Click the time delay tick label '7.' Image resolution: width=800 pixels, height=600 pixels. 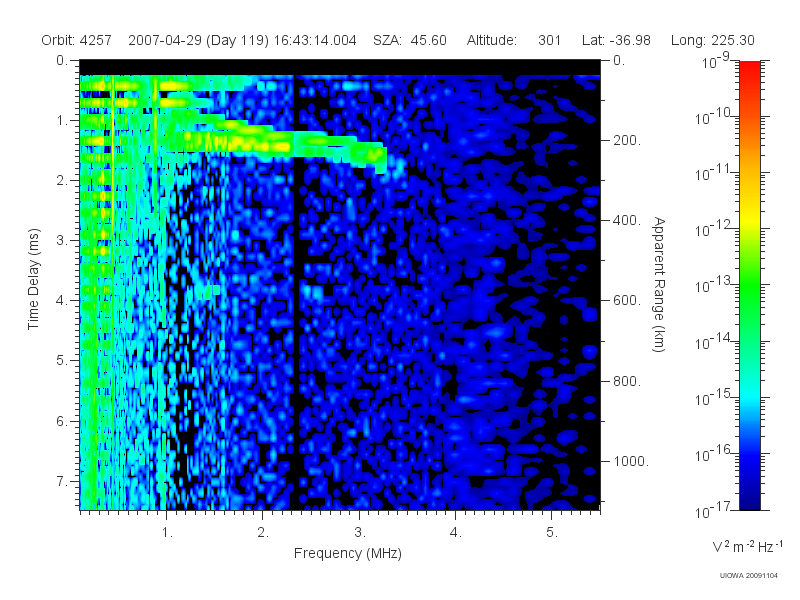(x=62, y=481)
